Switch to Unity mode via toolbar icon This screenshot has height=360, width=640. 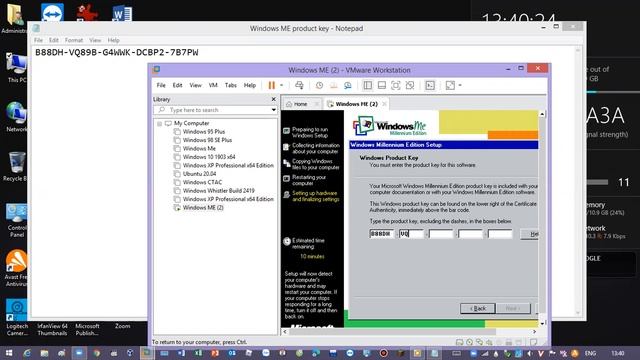coord(410,85)
